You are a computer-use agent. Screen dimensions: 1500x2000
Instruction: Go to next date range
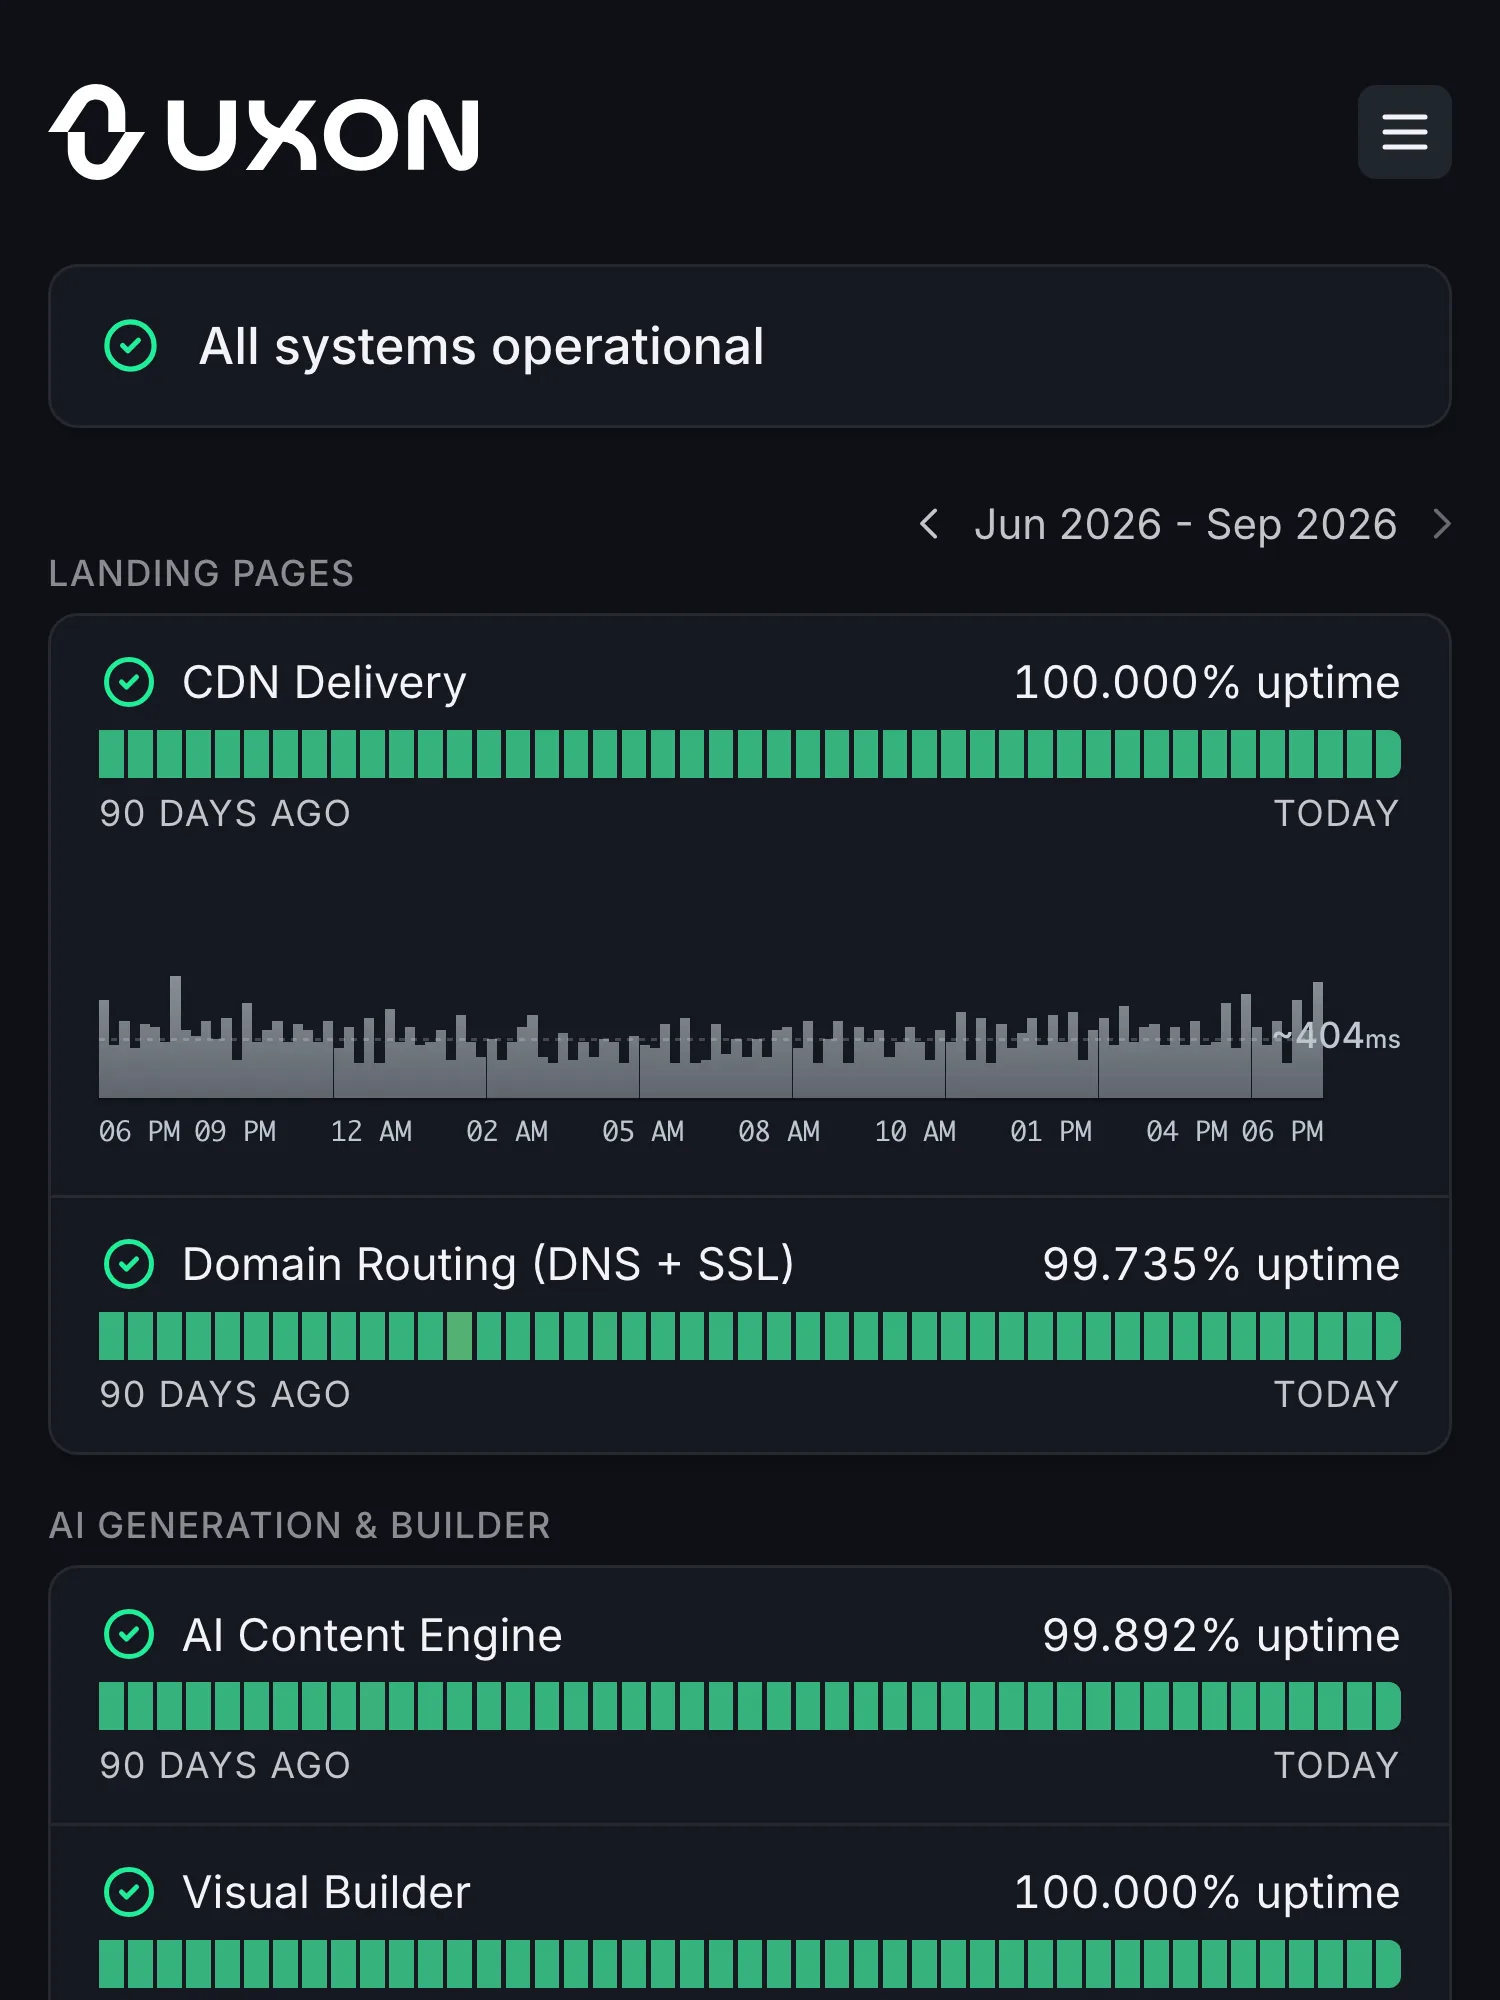point(1441,524)
